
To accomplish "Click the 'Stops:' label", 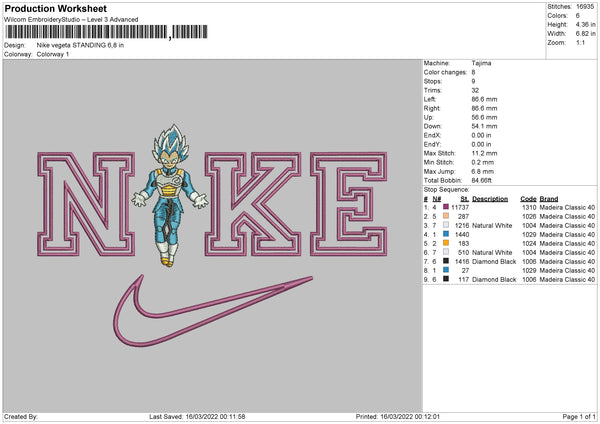I will pos(432,82).
